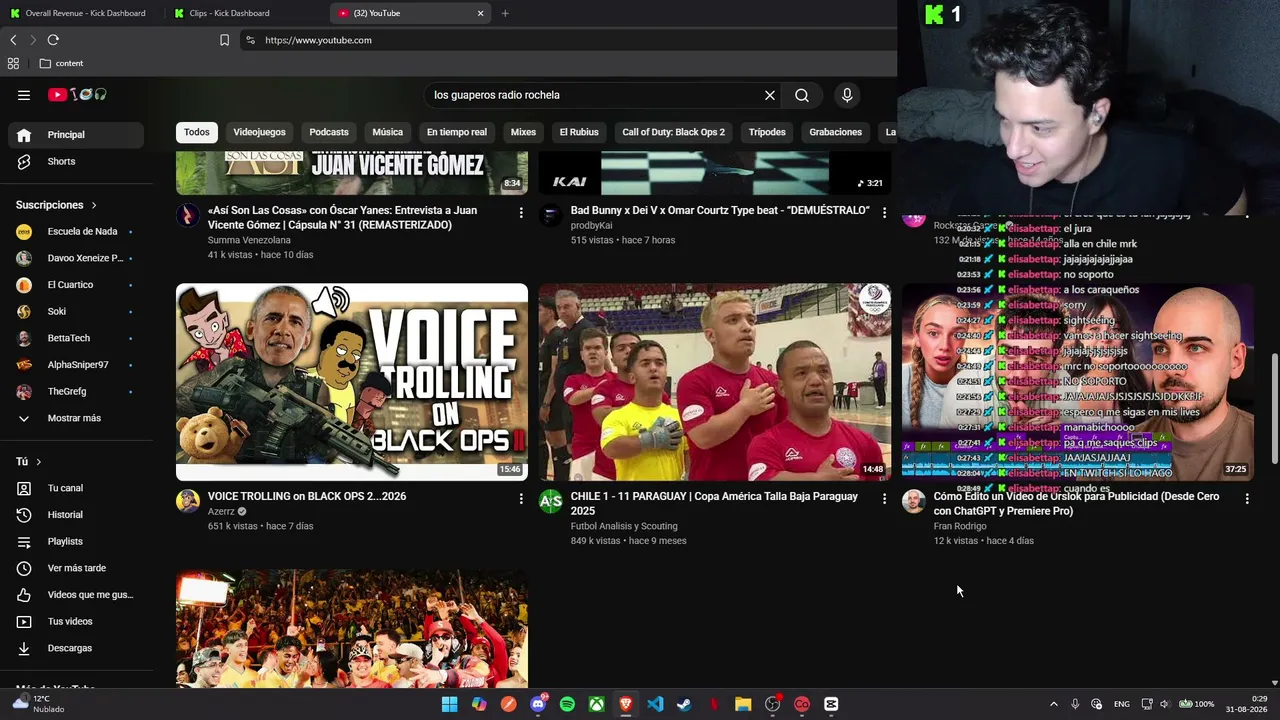Viewport: 1280px width, 720px height.
Task: Filter by Música chip
Action: pos(387,132)
